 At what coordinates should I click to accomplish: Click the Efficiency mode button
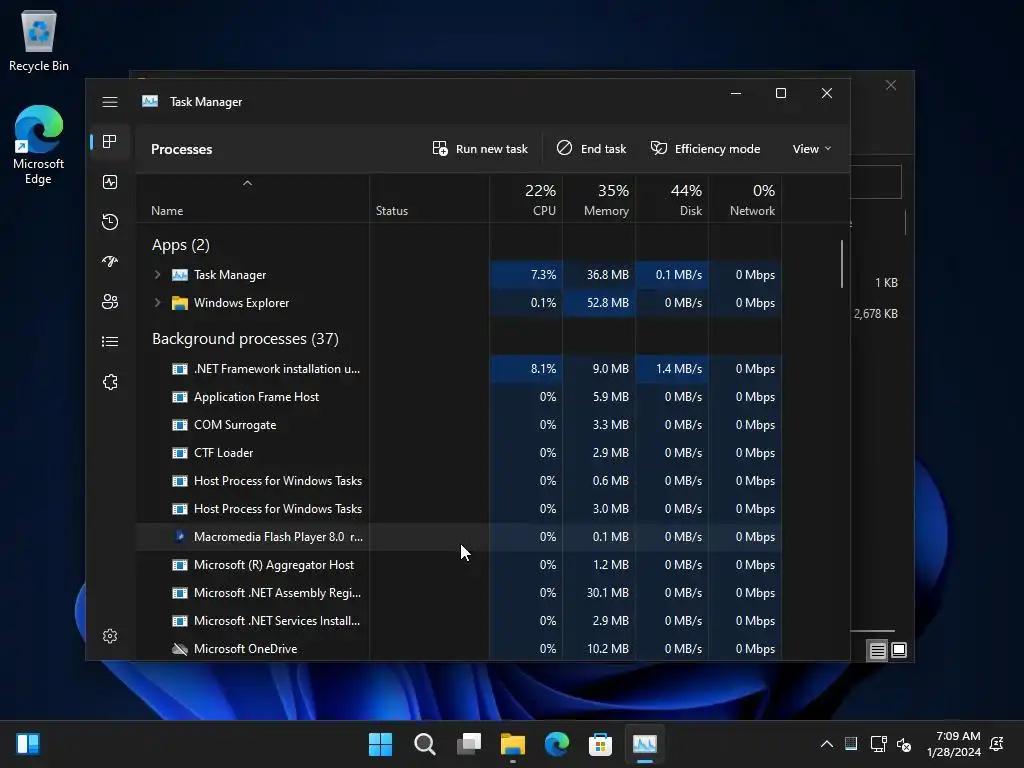[x=705, y=149]
